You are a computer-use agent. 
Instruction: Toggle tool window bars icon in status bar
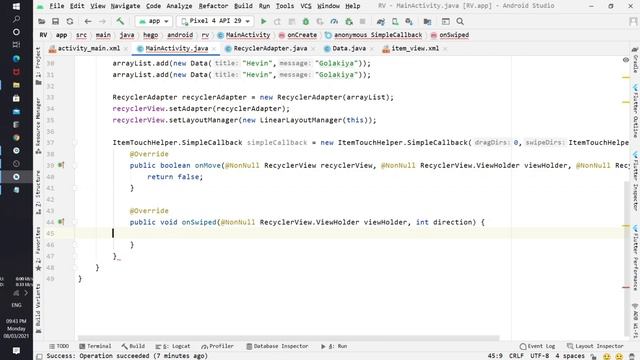click(39, 356)
